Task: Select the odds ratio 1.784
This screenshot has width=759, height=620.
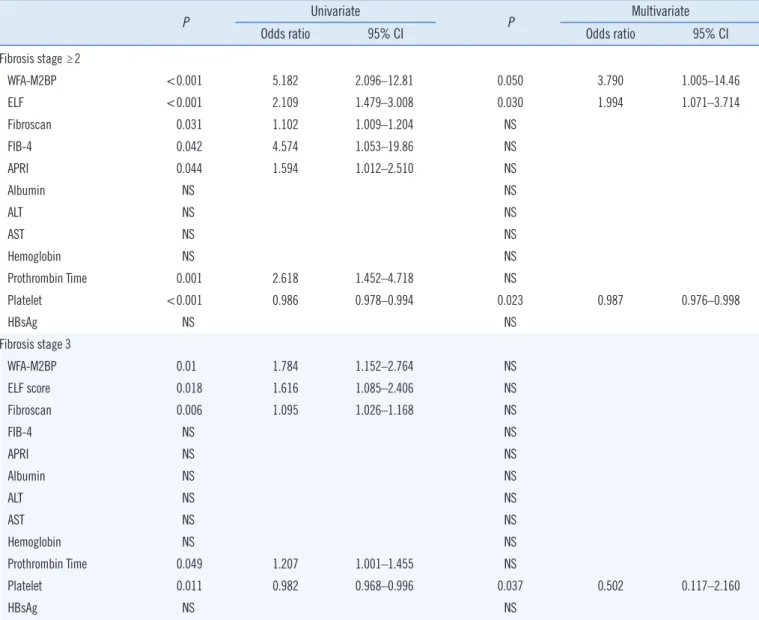Action: tap(285, 366)
